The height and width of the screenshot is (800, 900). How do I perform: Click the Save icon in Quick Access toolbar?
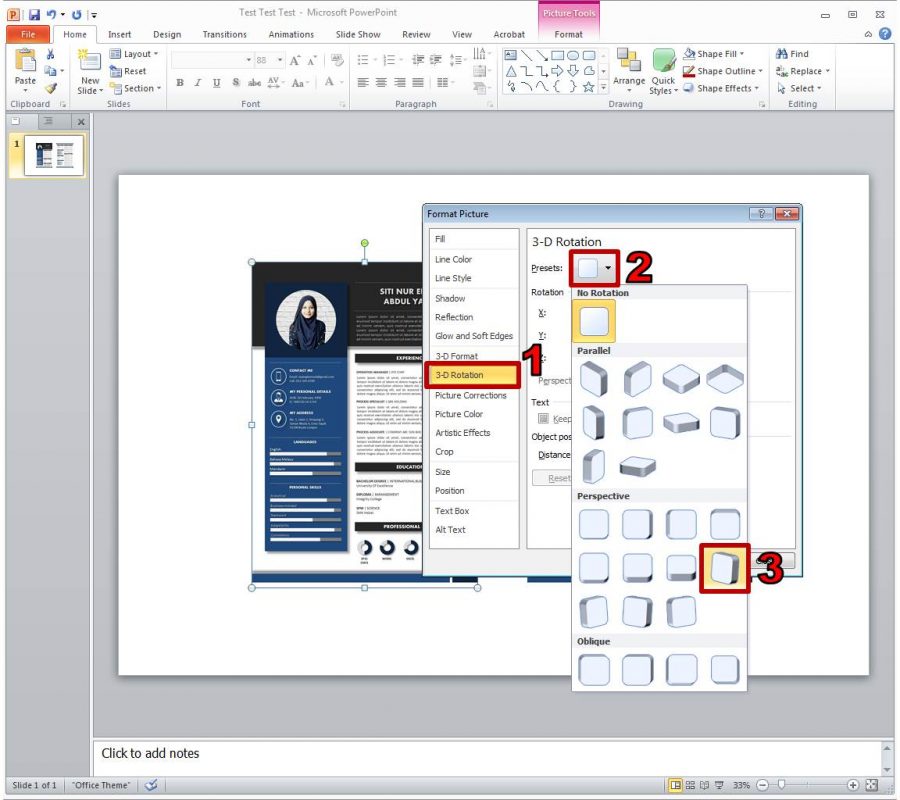(x=34, y=14)
